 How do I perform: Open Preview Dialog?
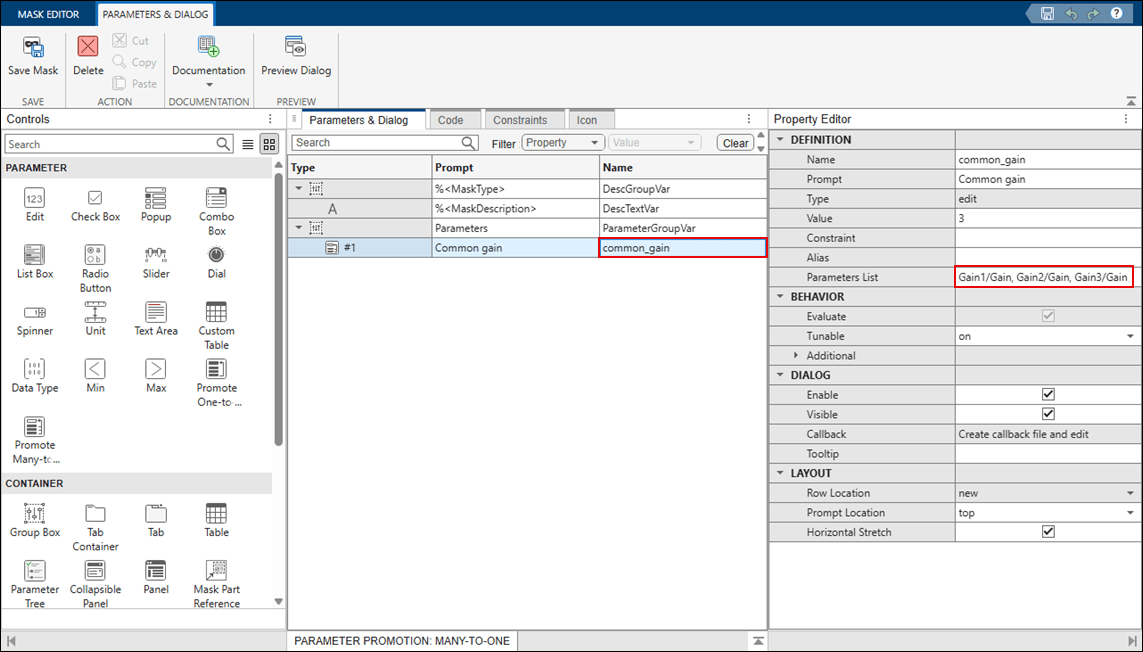[296, 57]
